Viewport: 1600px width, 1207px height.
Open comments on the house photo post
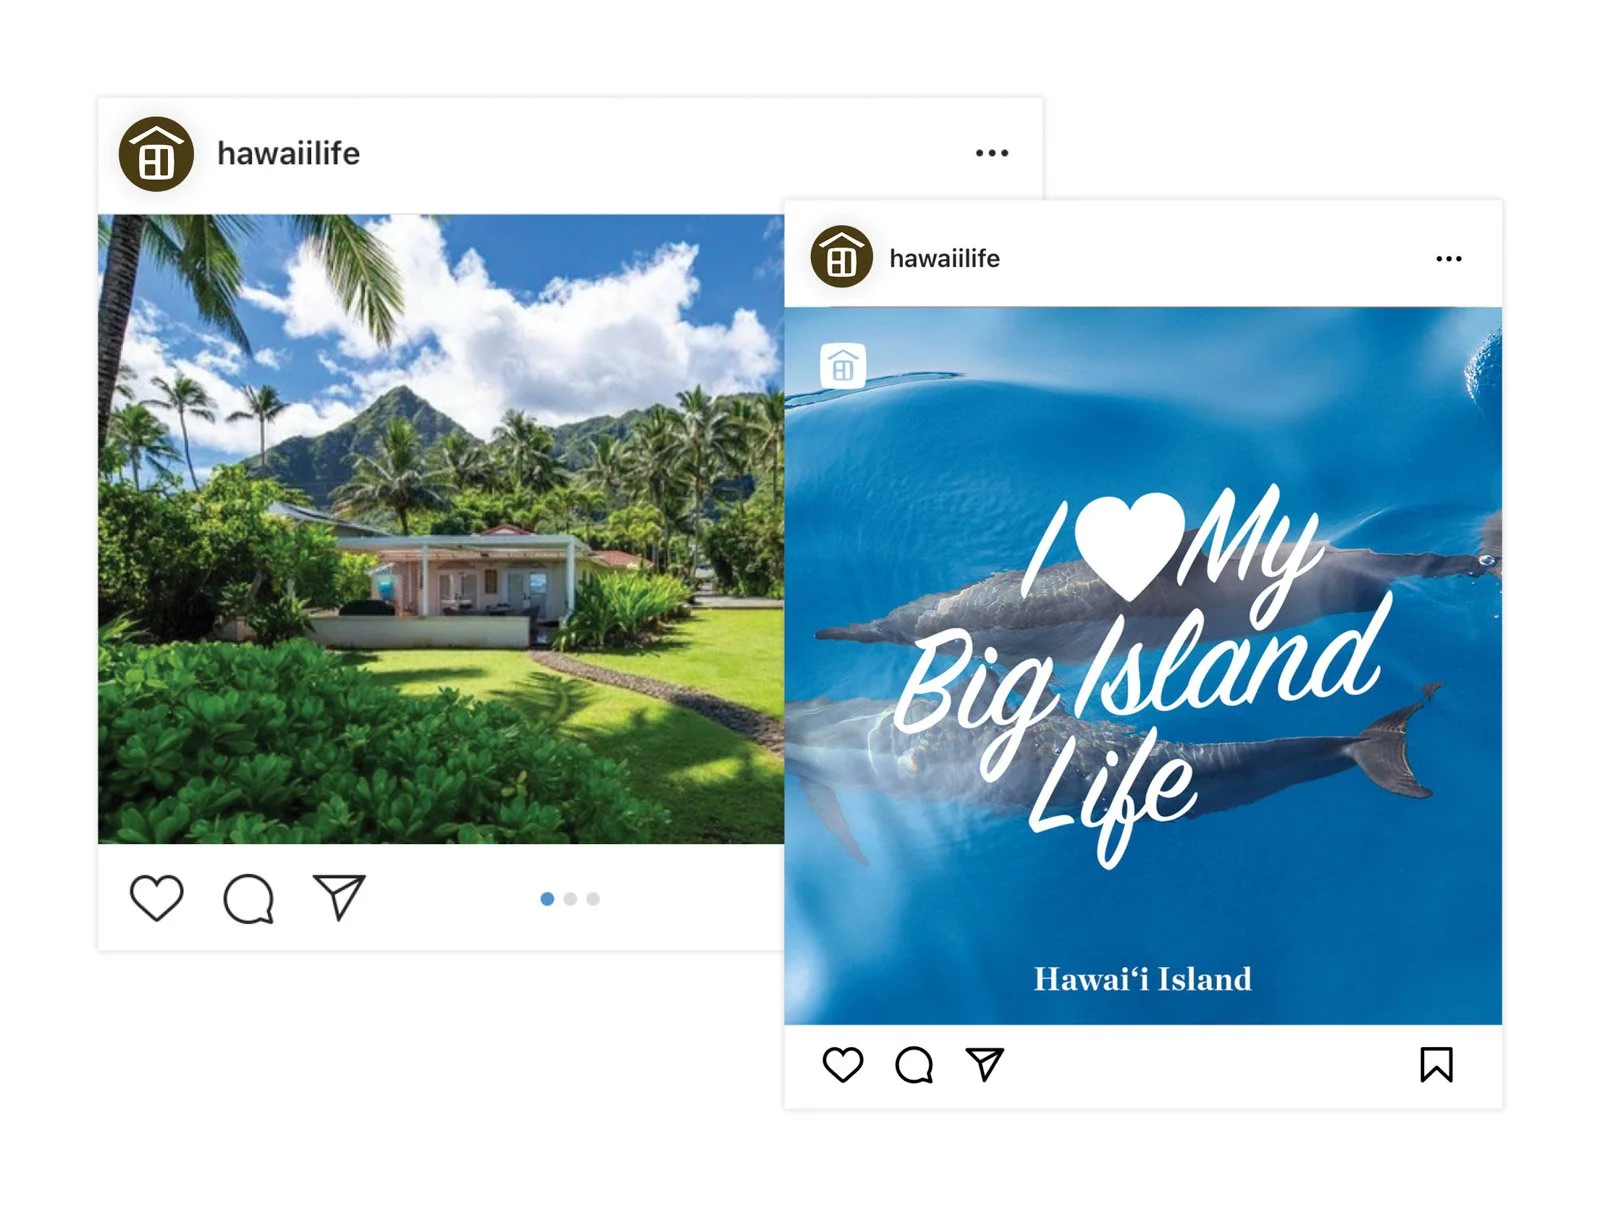(248, 898)
